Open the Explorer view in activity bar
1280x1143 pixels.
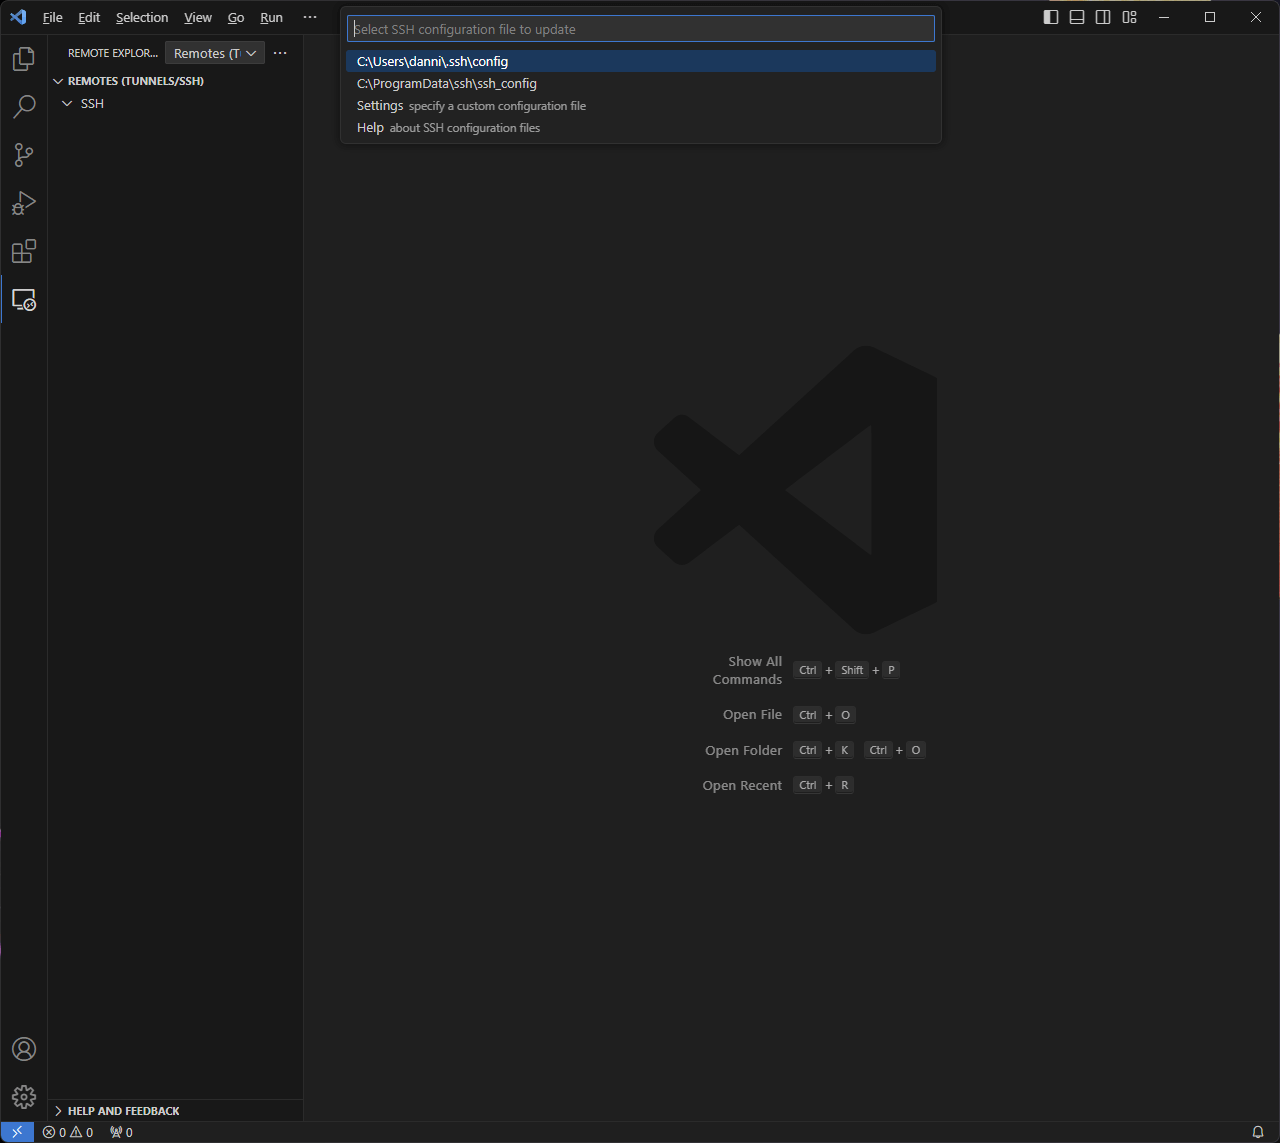[24, 59]
